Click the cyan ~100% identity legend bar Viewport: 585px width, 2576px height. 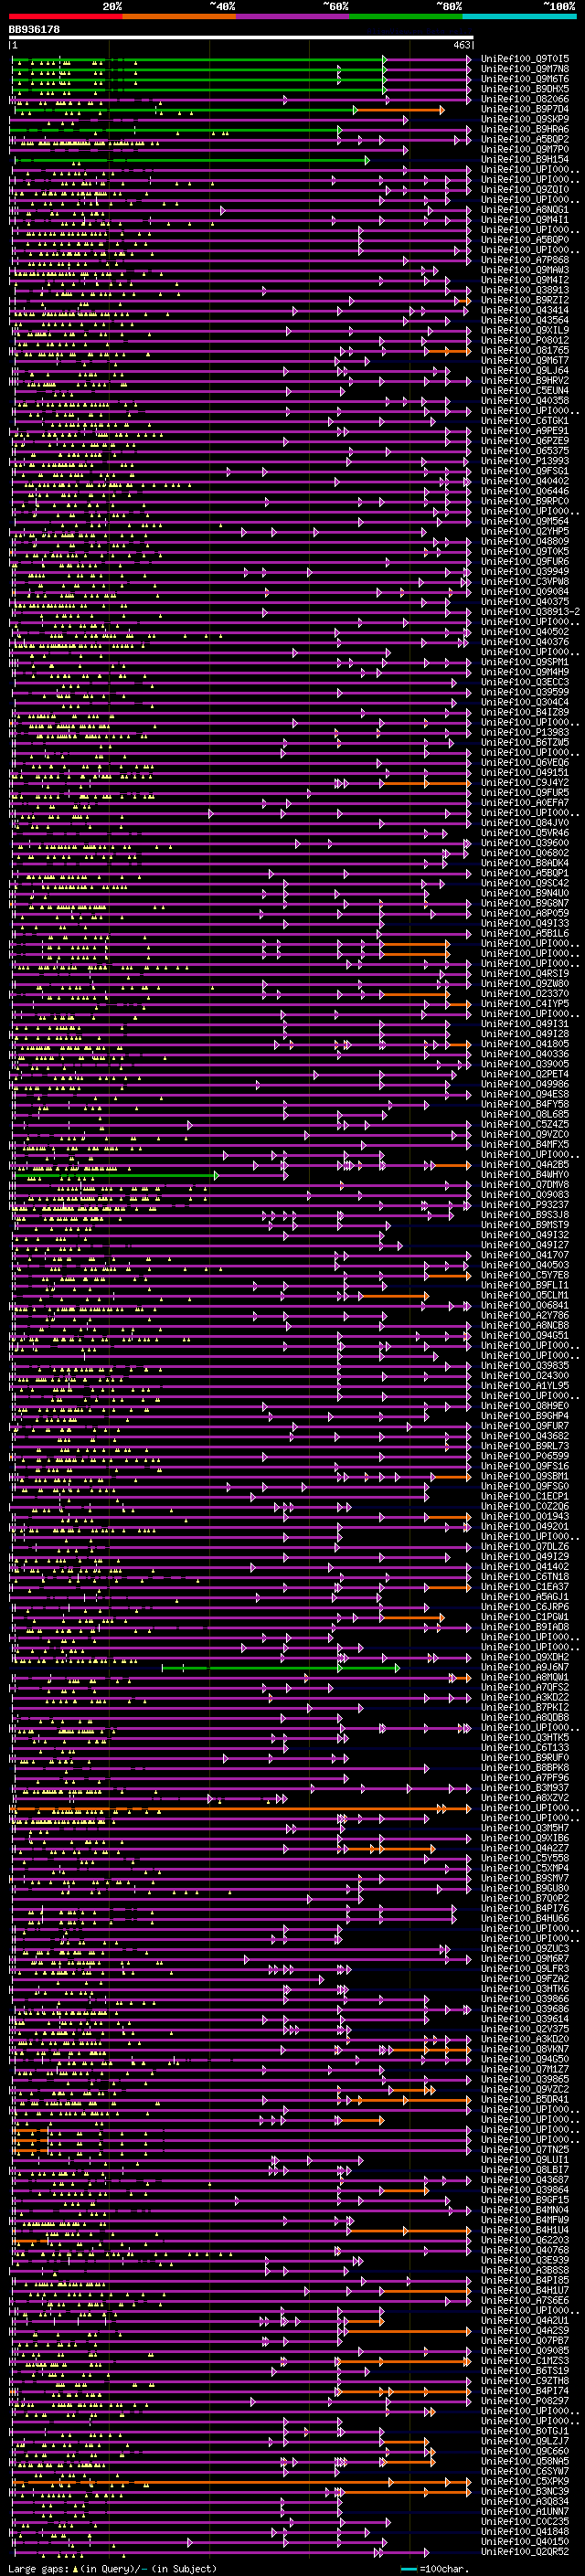click(x=520, y=16)
